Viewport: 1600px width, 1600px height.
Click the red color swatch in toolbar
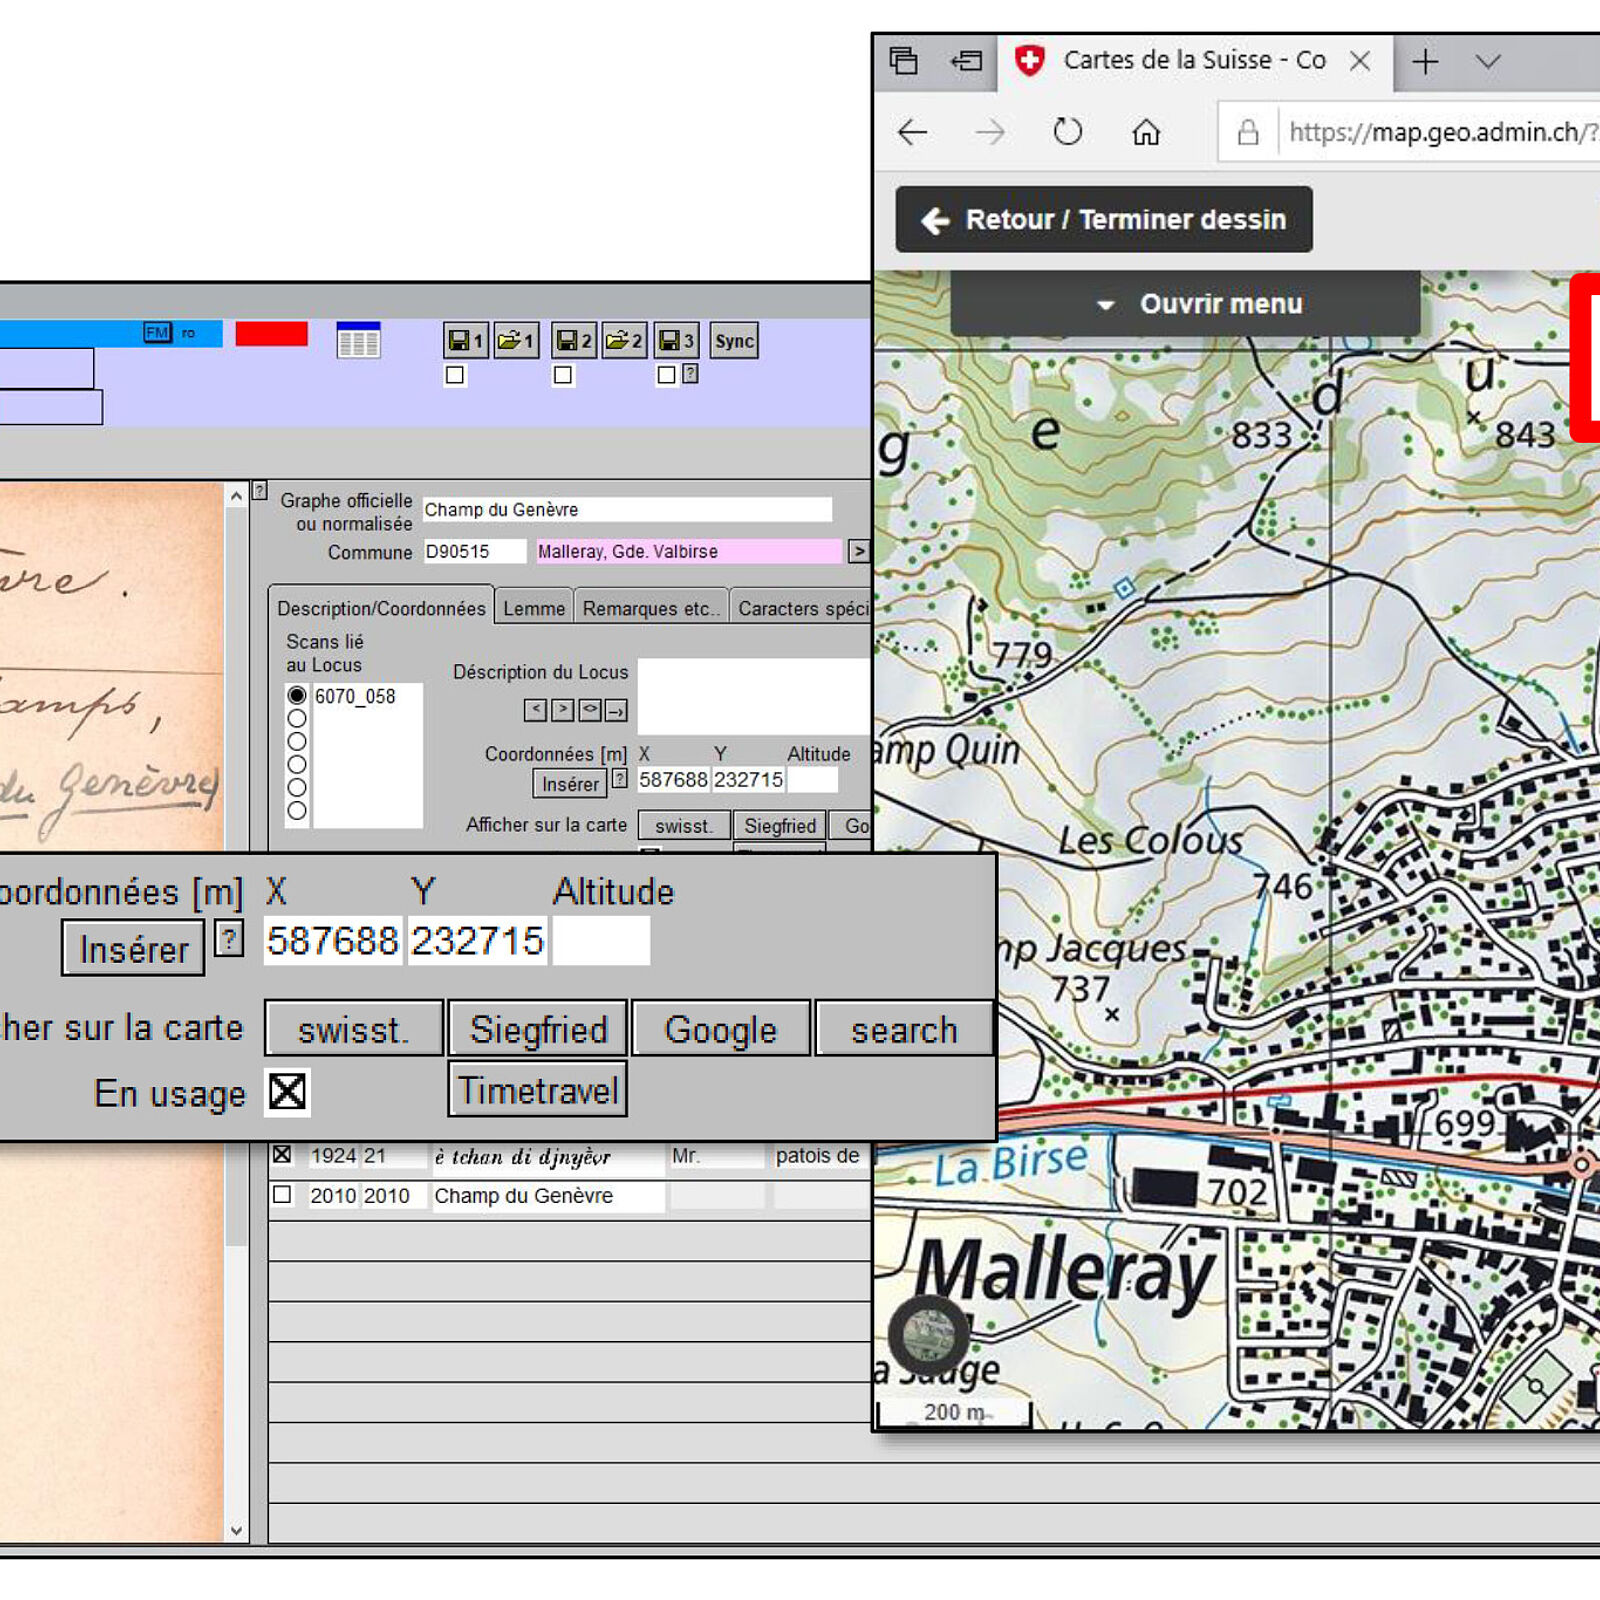click(x=271, y=334)
